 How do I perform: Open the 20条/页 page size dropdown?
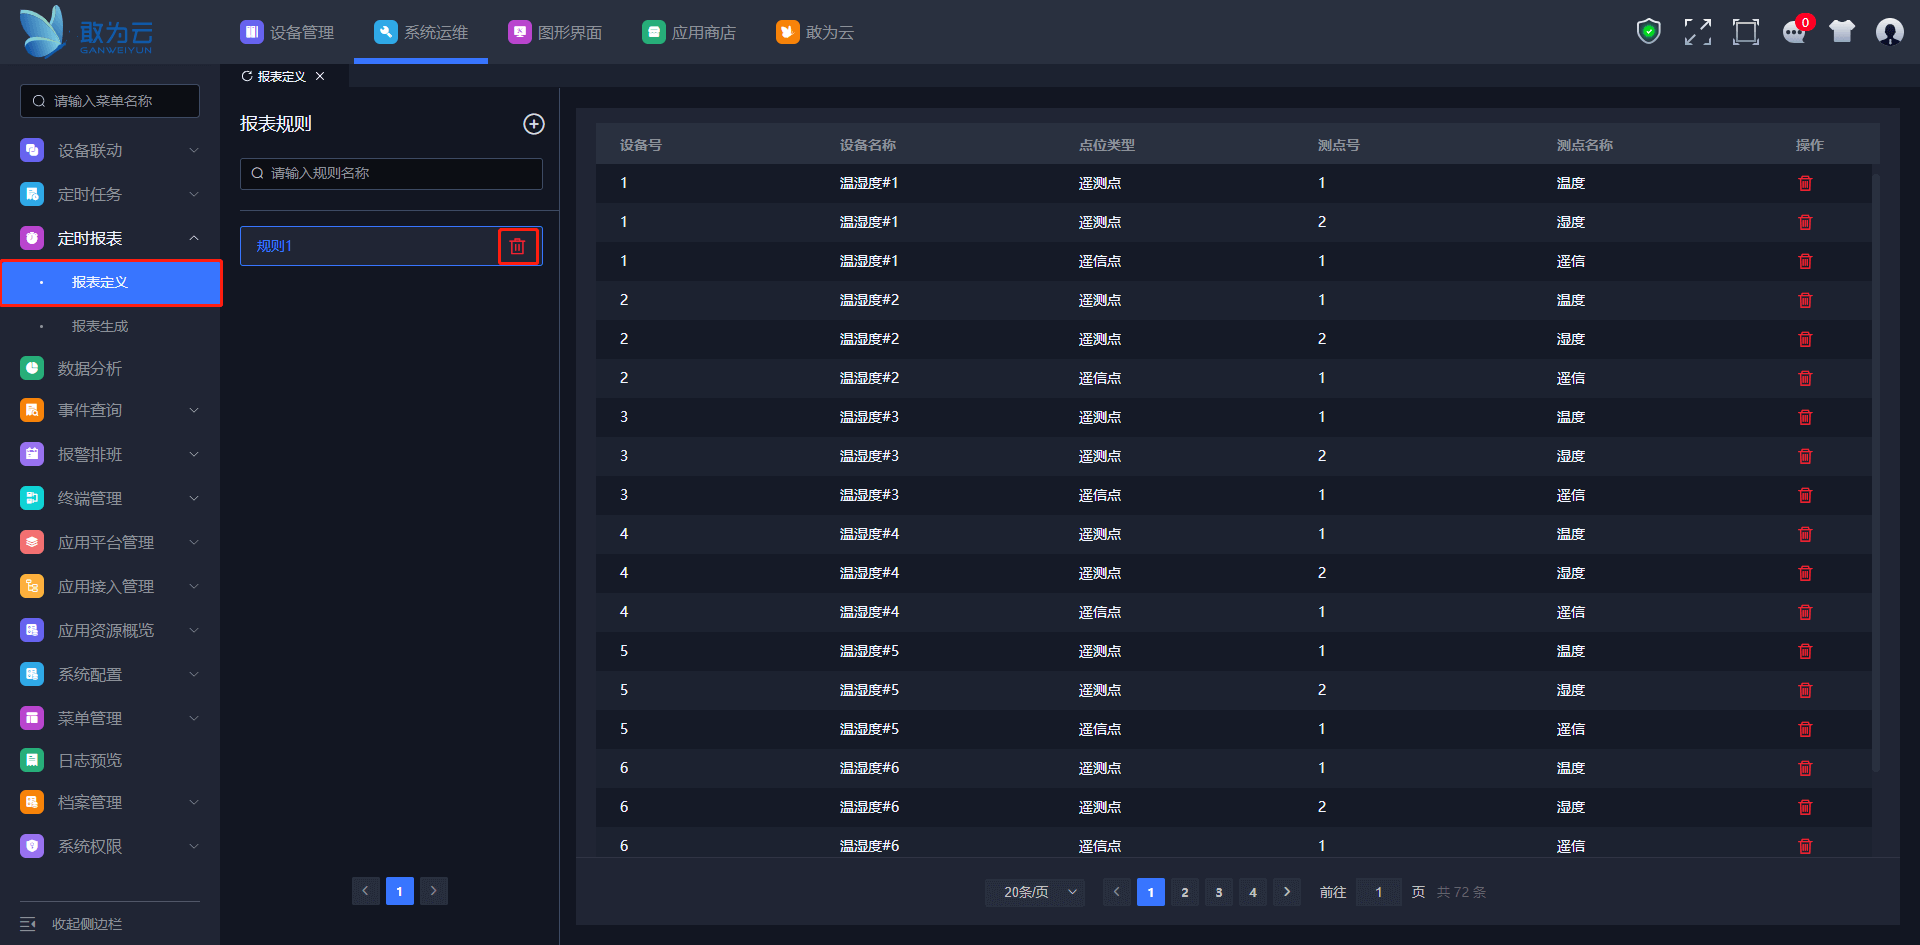pyautogui.click(x=1034, y=892)
